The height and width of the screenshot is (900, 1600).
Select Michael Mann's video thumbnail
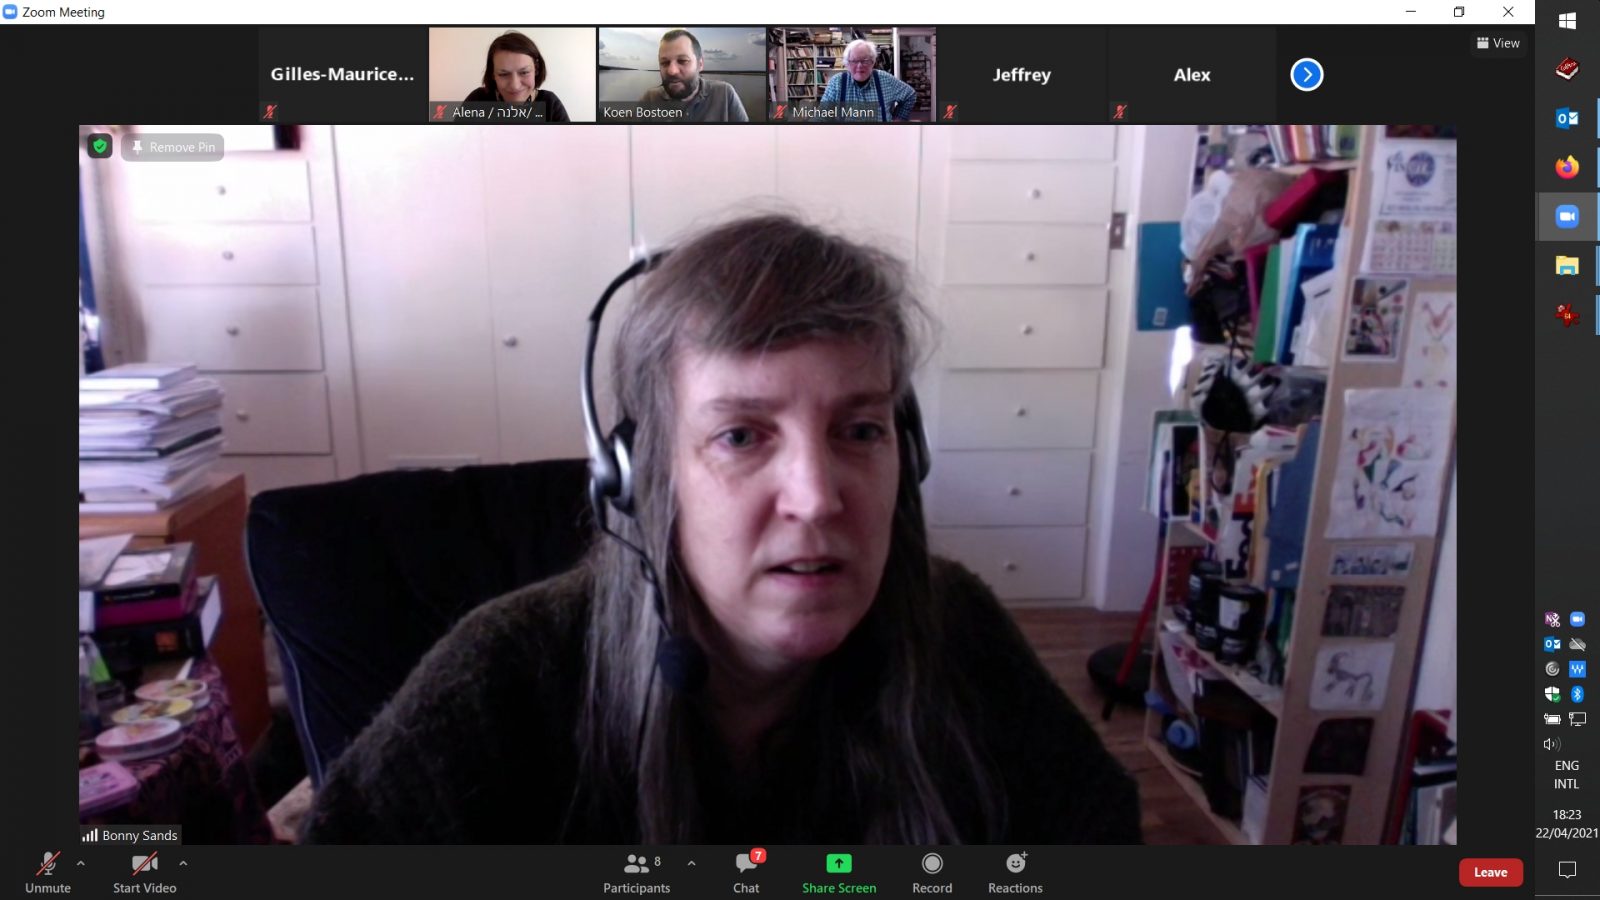[x=852, y=75]
